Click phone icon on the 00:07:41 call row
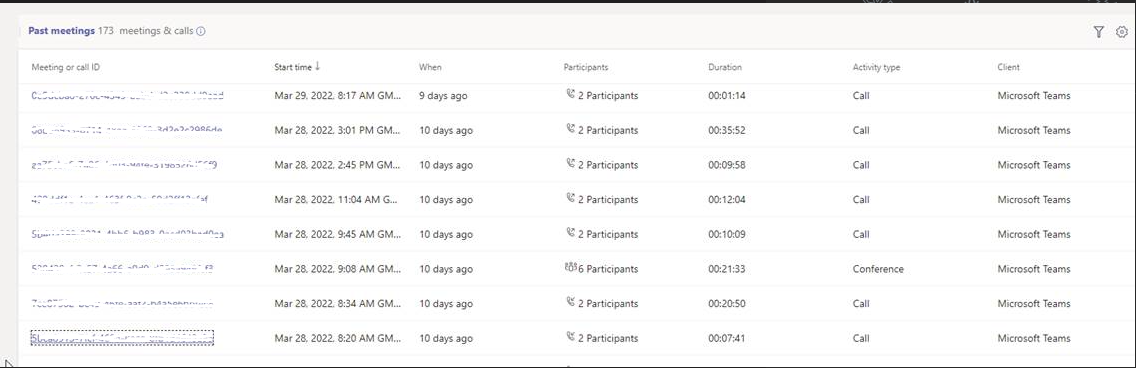1136x368 pixels. (570, 338)
